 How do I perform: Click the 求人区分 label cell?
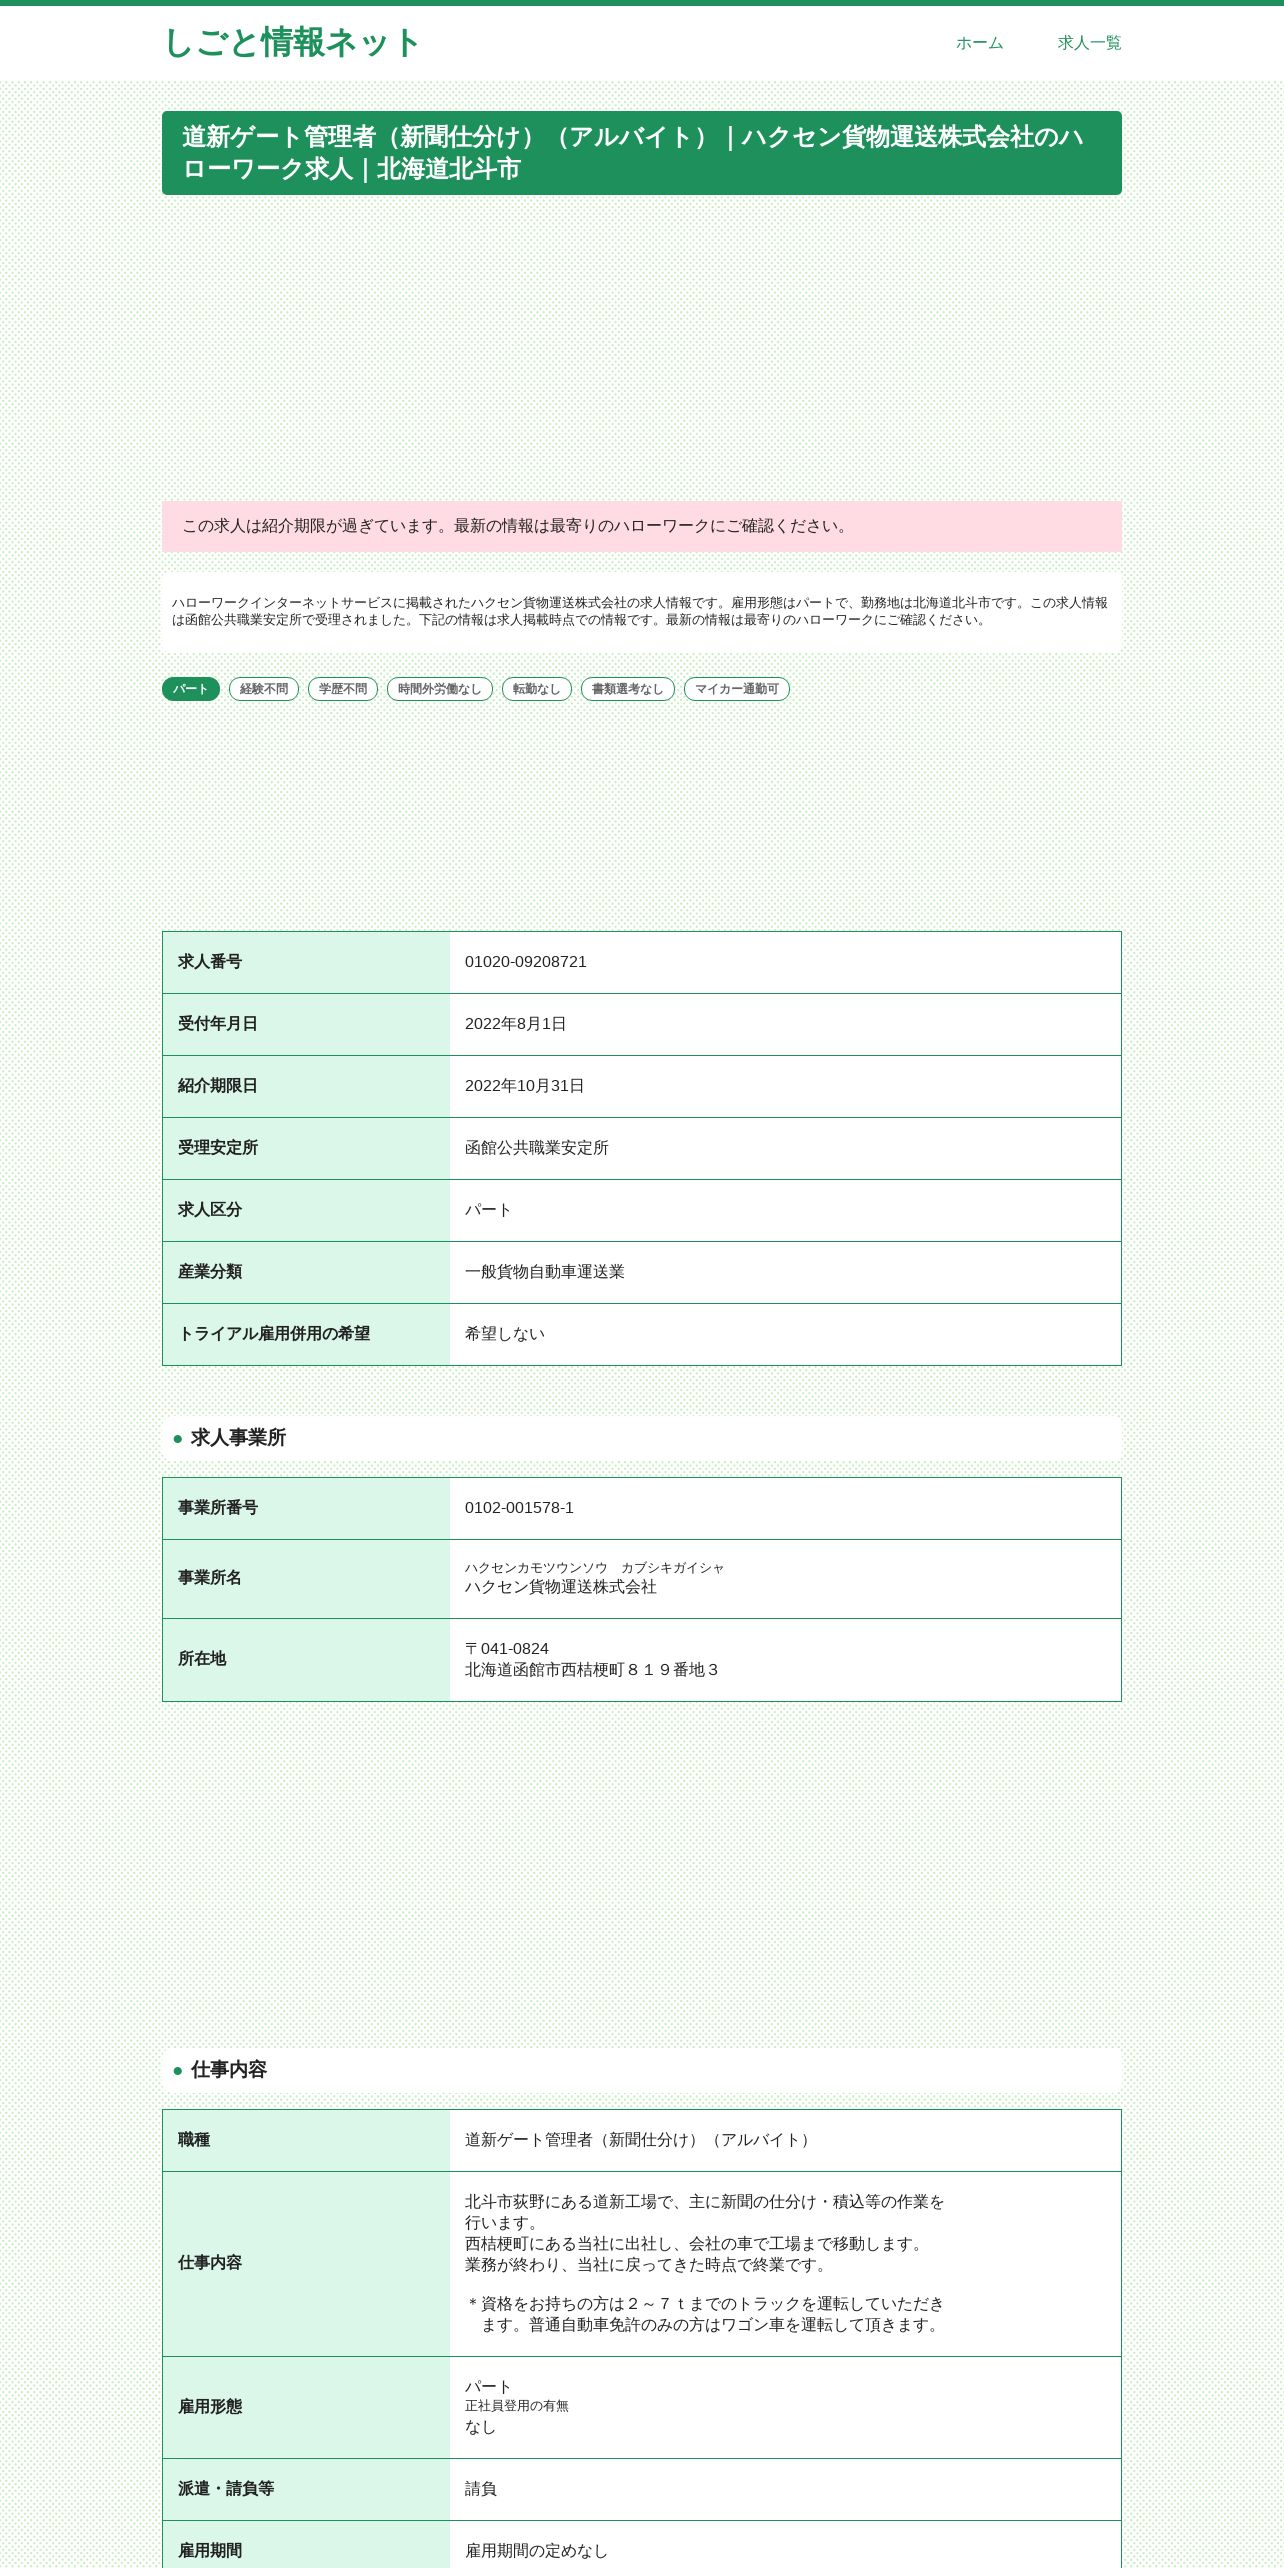[x=306, y=1210]
